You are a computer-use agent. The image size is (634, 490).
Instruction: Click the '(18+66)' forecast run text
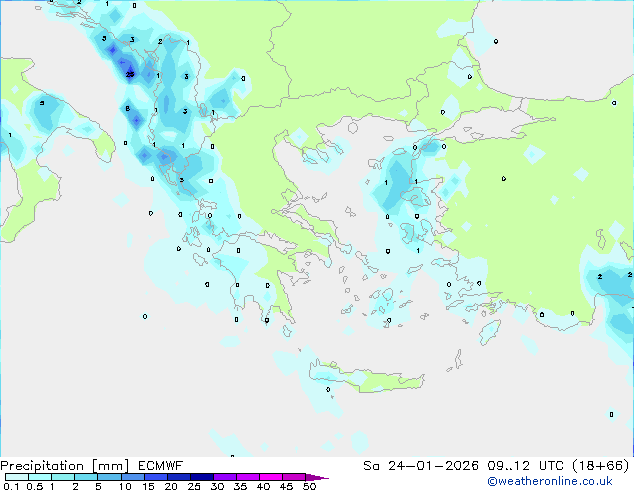[601, 466]
